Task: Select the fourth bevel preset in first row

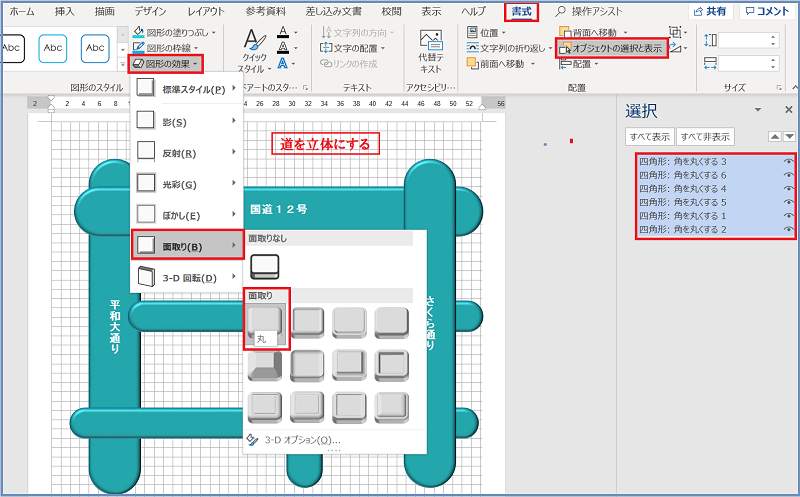Action: (x=392, y=323)
